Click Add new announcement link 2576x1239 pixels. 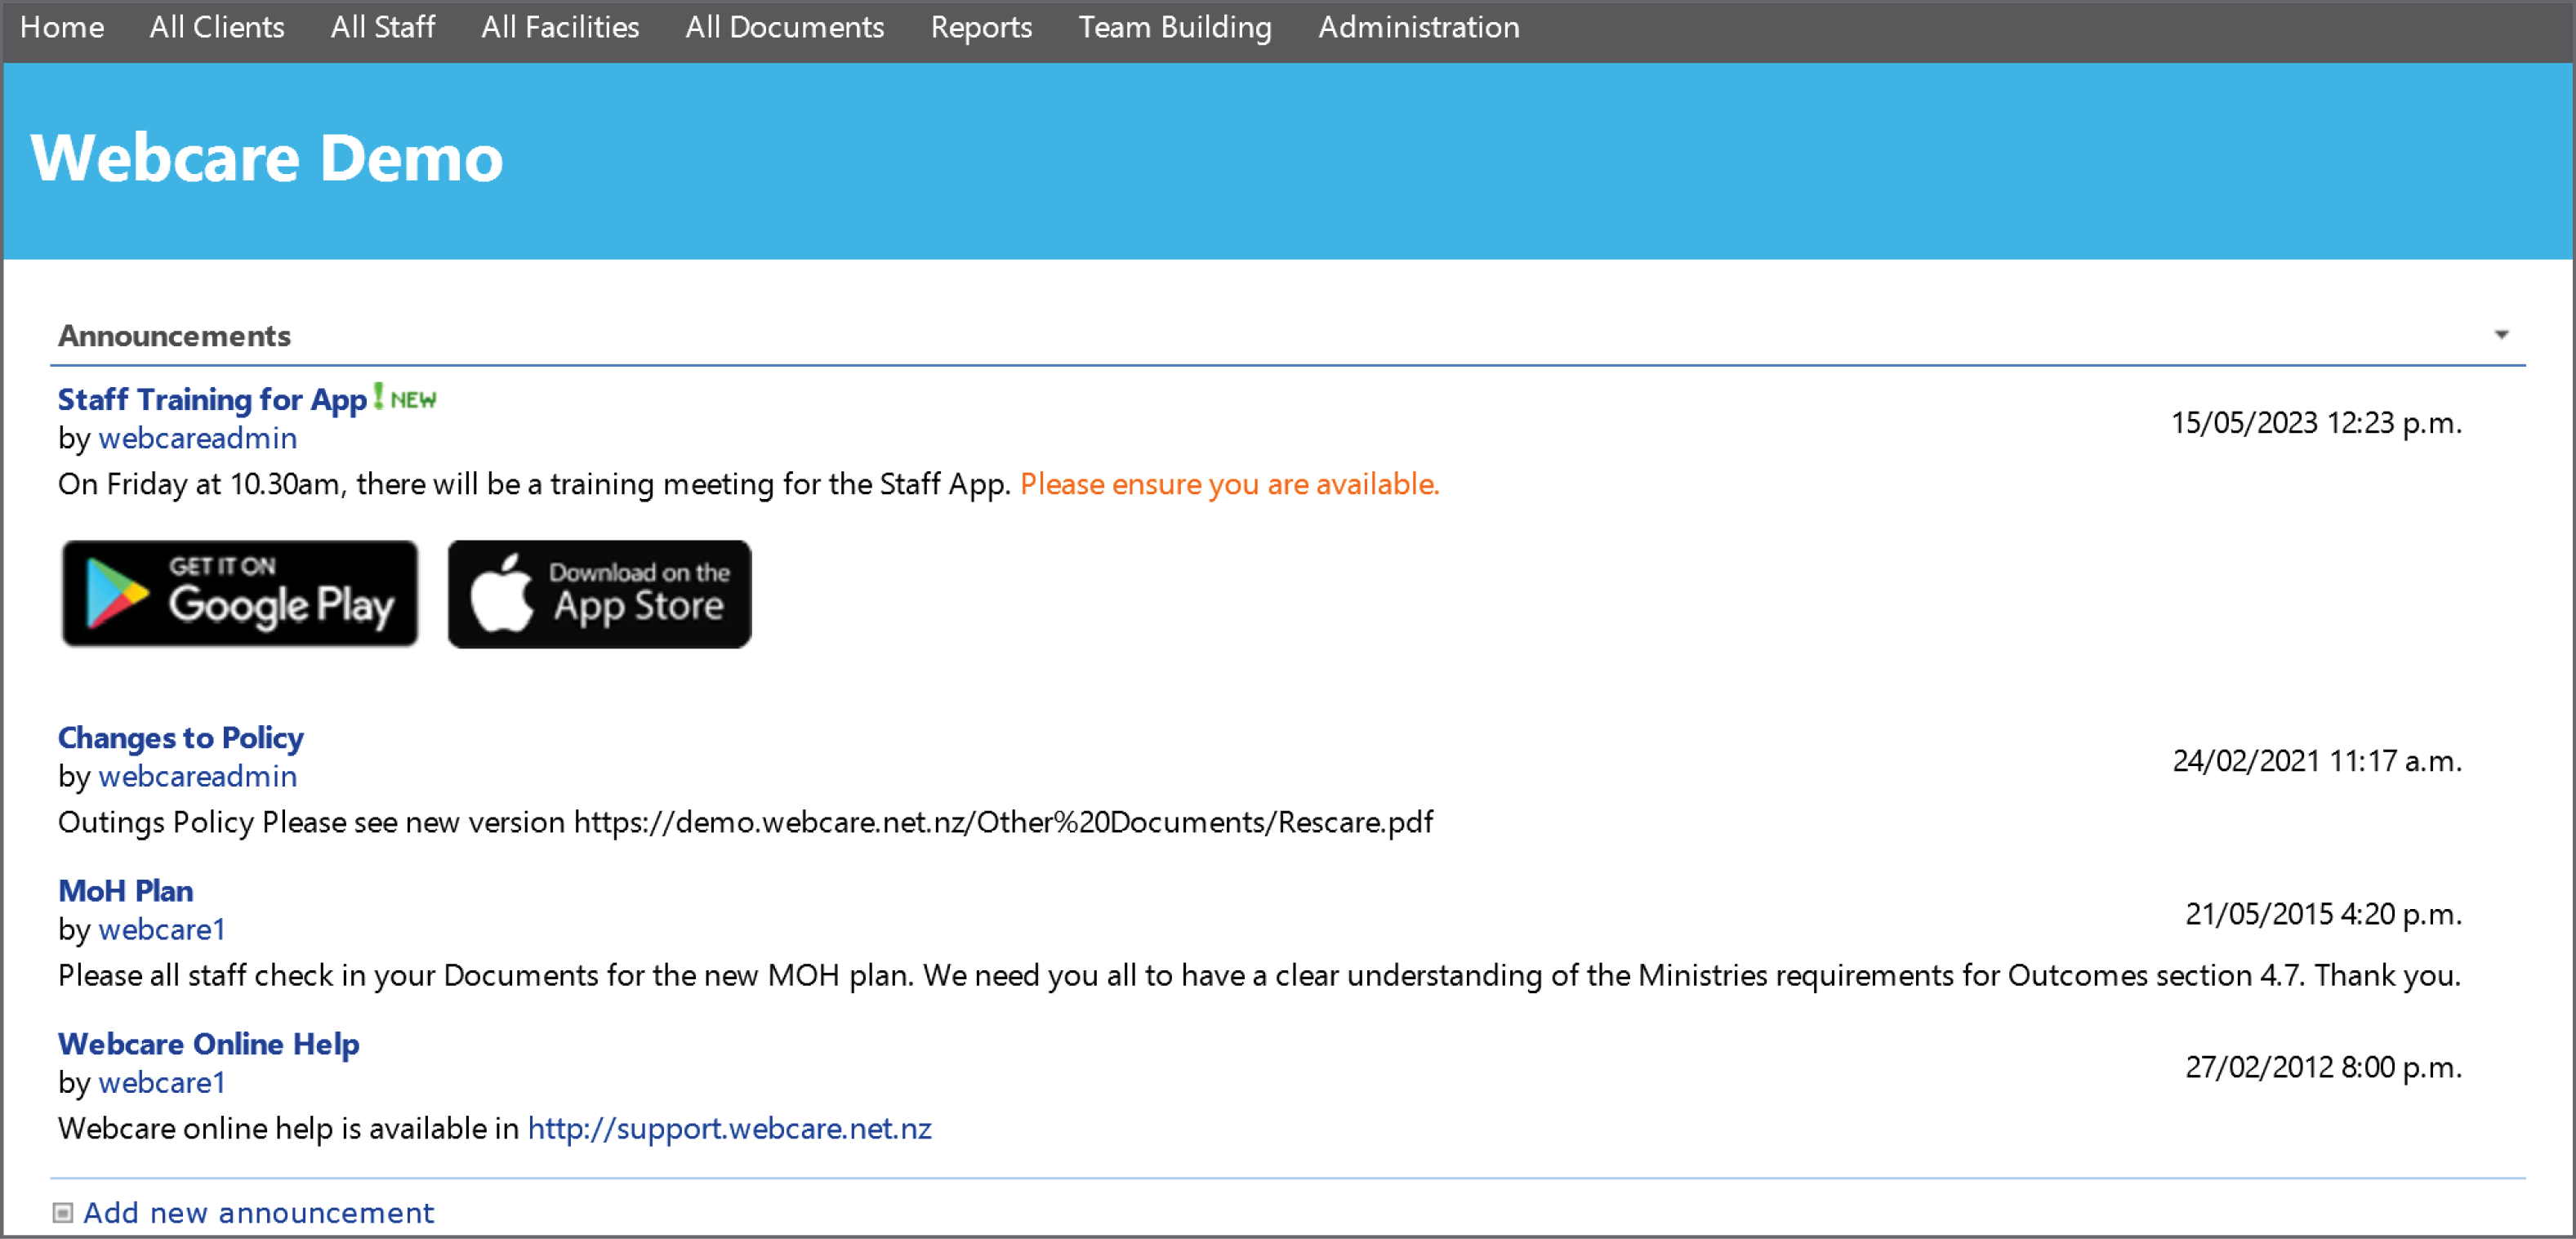259,1213
